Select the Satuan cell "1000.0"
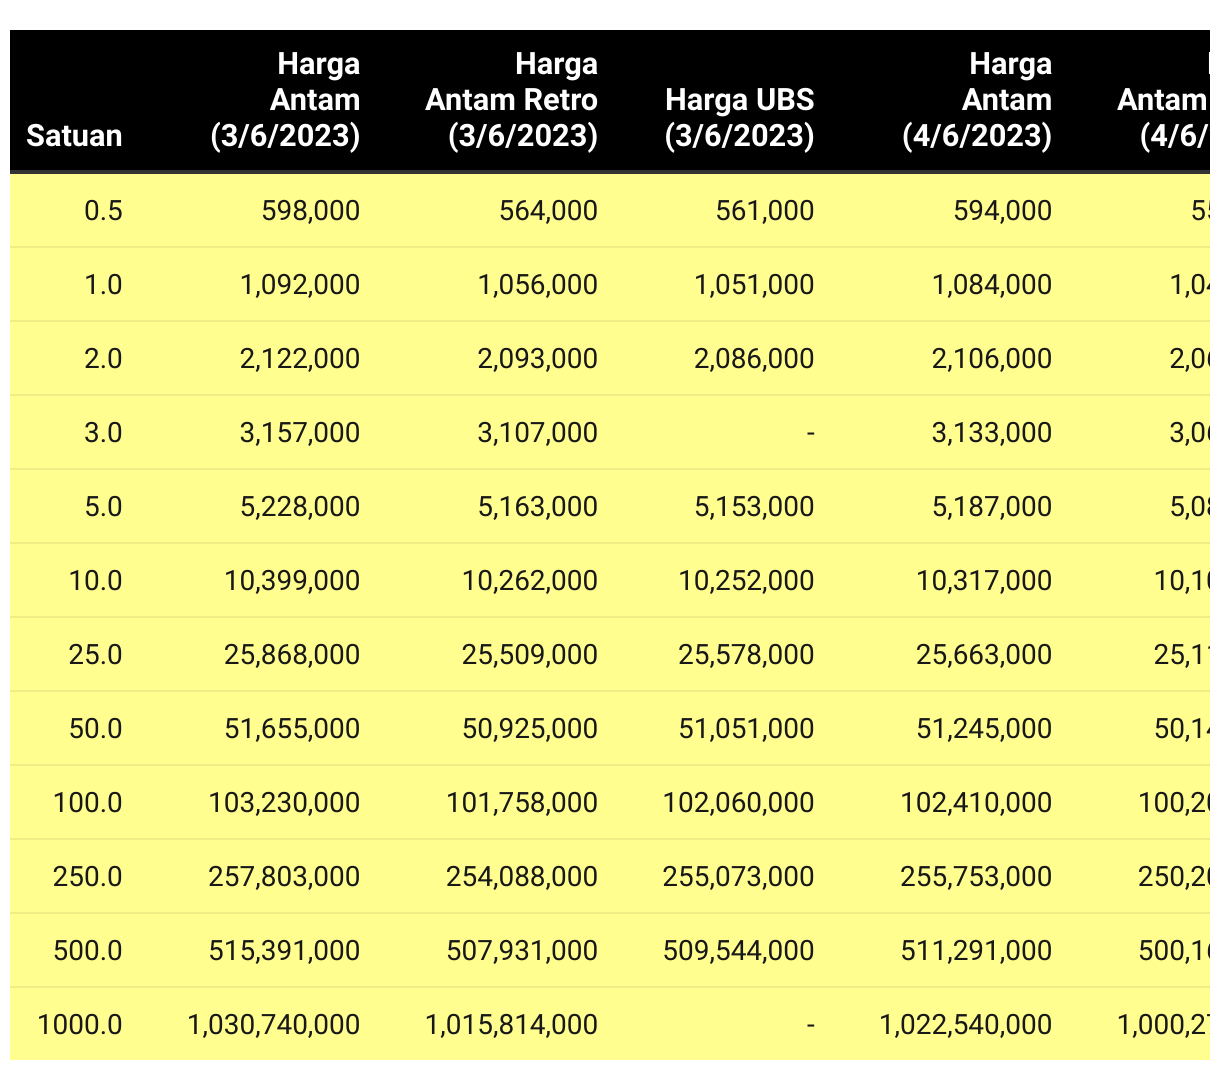Screen dimensions: 1220x1070 point(80,1024)
